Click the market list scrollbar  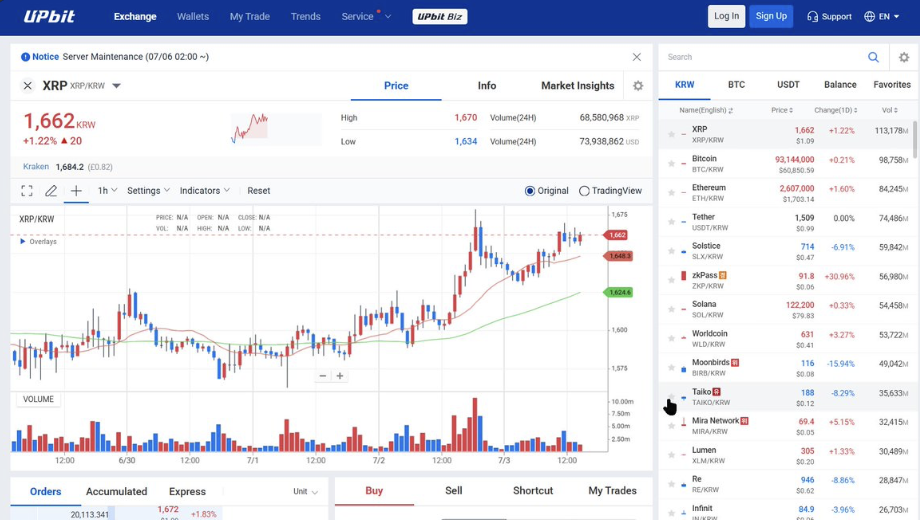pyautogui.click(x=915, y=139)
